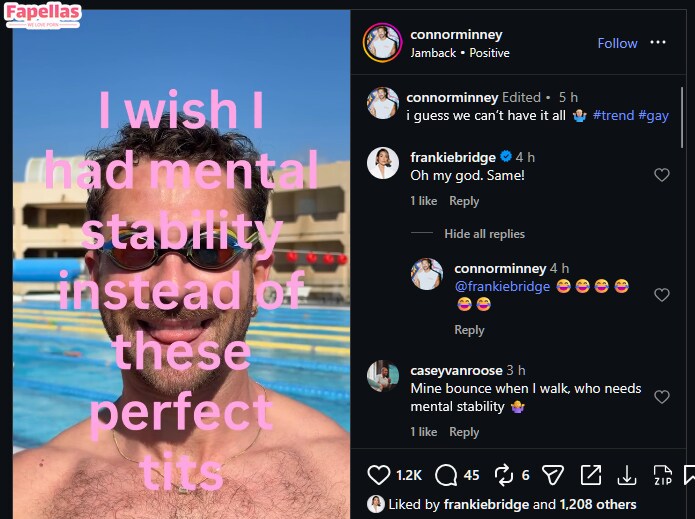Click the Fapellas site logo

click(x=43, y=15)
